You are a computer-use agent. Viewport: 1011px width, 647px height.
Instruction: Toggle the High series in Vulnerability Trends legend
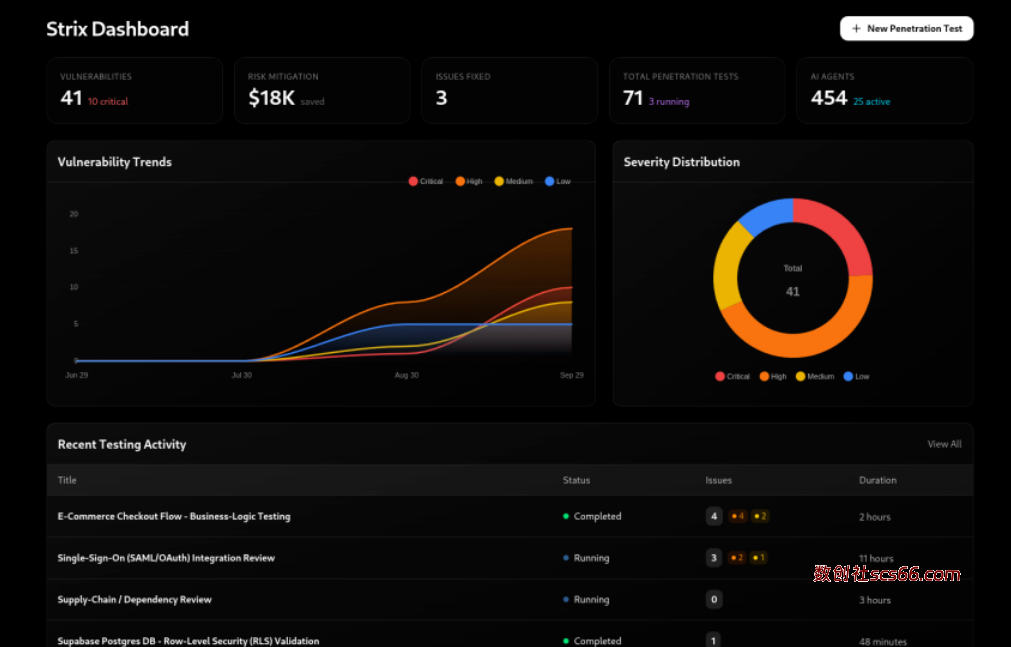(469, 181)
